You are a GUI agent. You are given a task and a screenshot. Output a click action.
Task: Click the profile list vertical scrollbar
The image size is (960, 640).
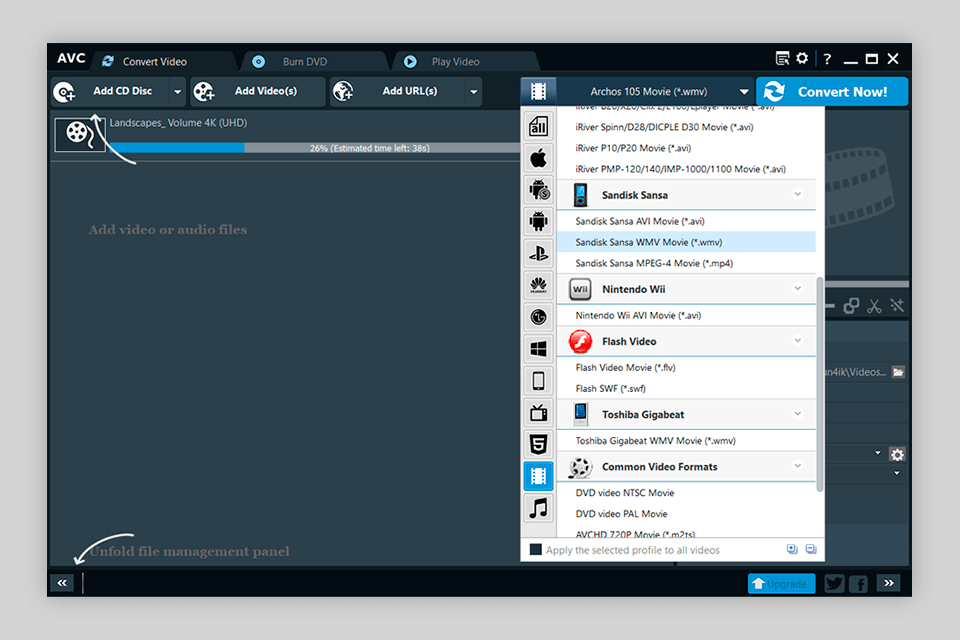pos(820,384)
